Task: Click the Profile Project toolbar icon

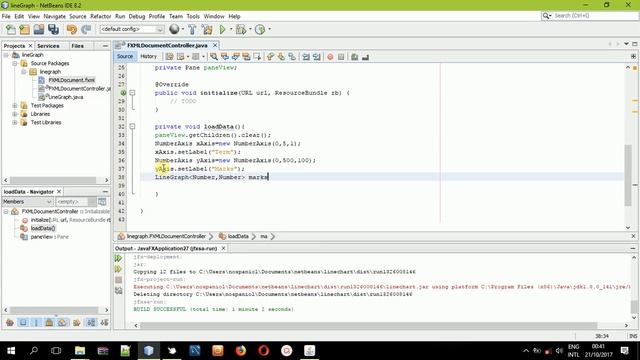Action: coord(260,29)
